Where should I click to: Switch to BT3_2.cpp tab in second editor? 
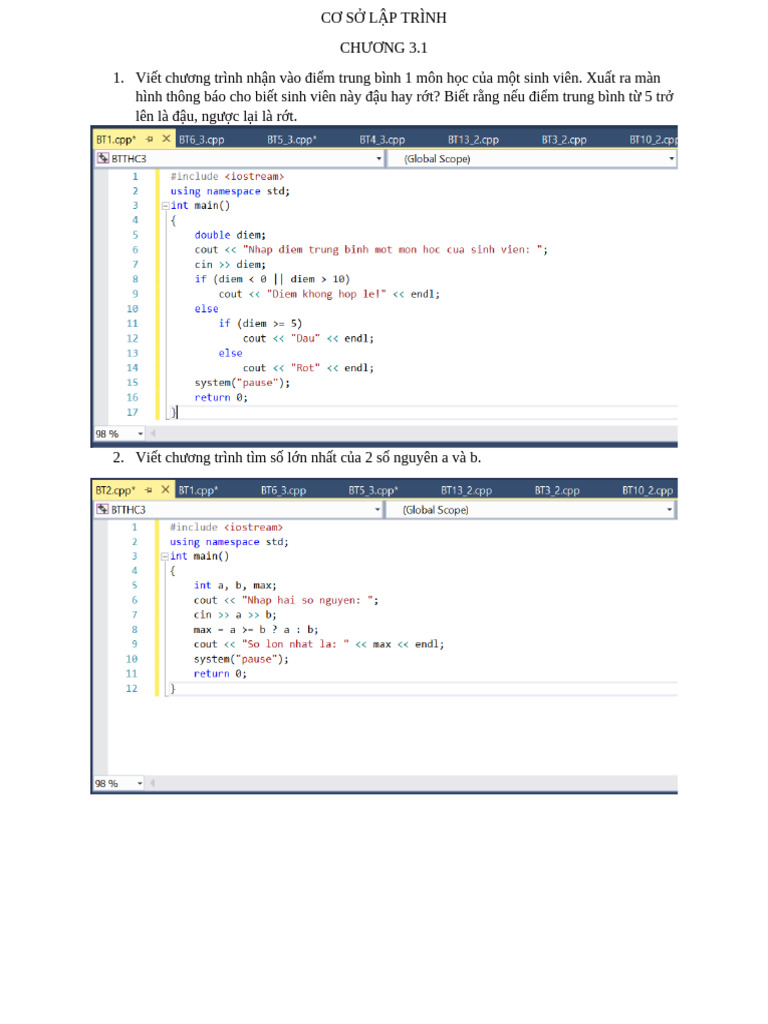(557, 490)
